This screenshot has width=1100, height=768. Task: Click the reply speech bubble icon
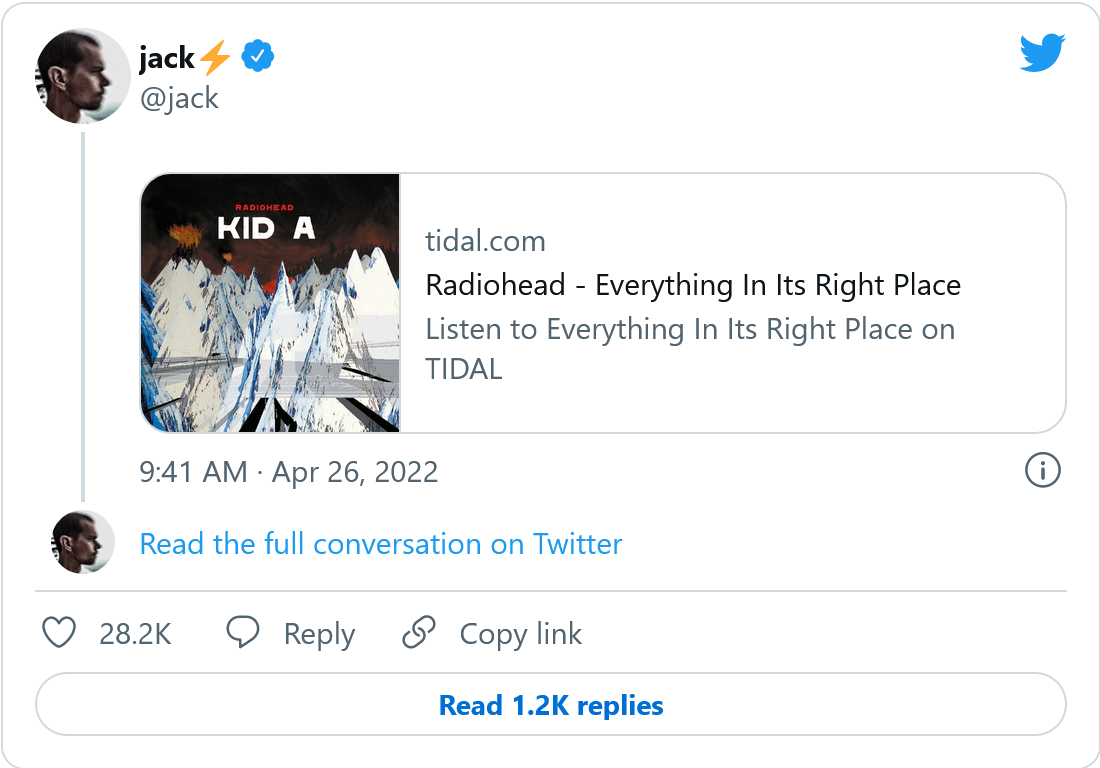pos(243,633)
